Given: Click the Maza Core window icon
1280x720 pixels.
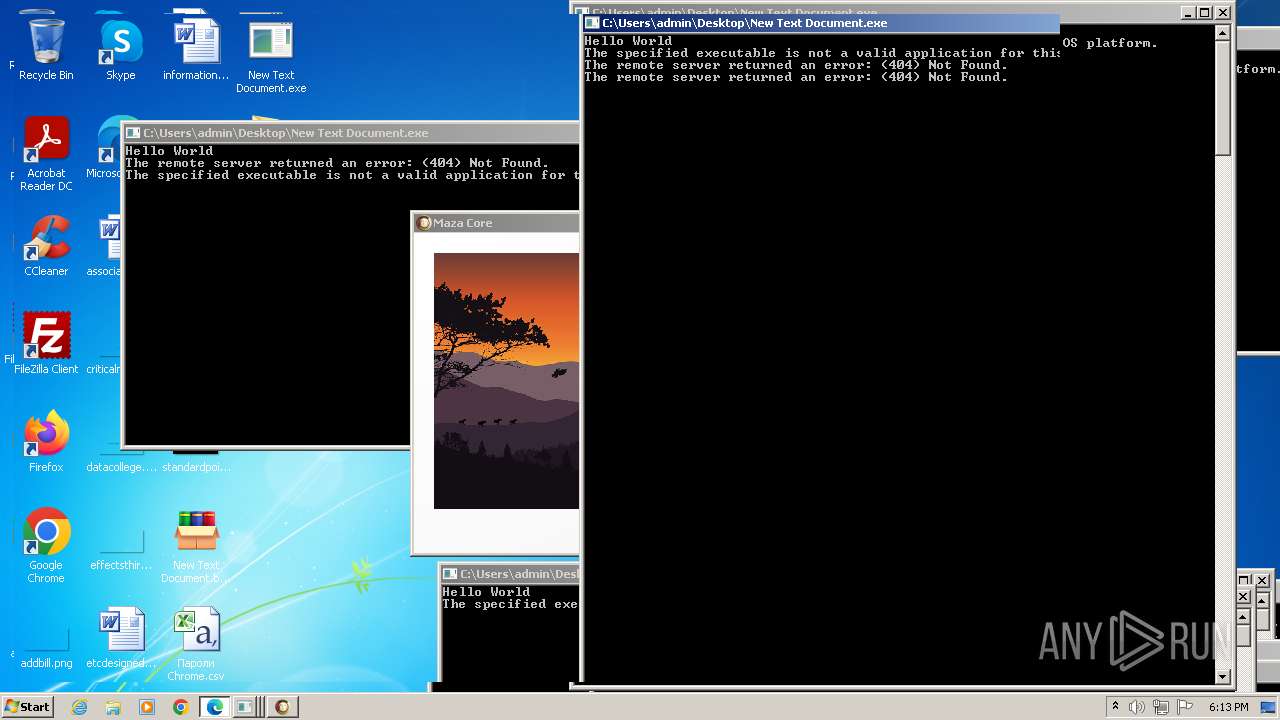Looking at the screenshot, I should 424,223.
